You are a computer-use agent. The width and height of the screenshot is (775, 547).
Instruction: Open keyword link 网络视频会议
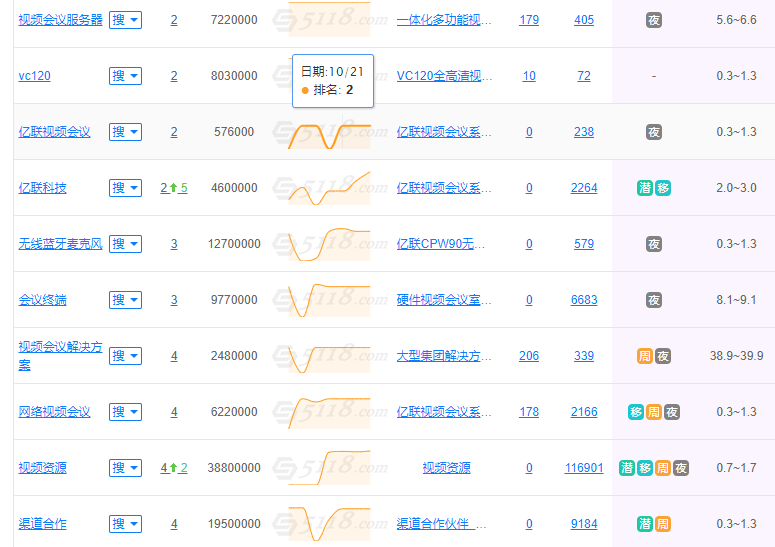point(54,412)
